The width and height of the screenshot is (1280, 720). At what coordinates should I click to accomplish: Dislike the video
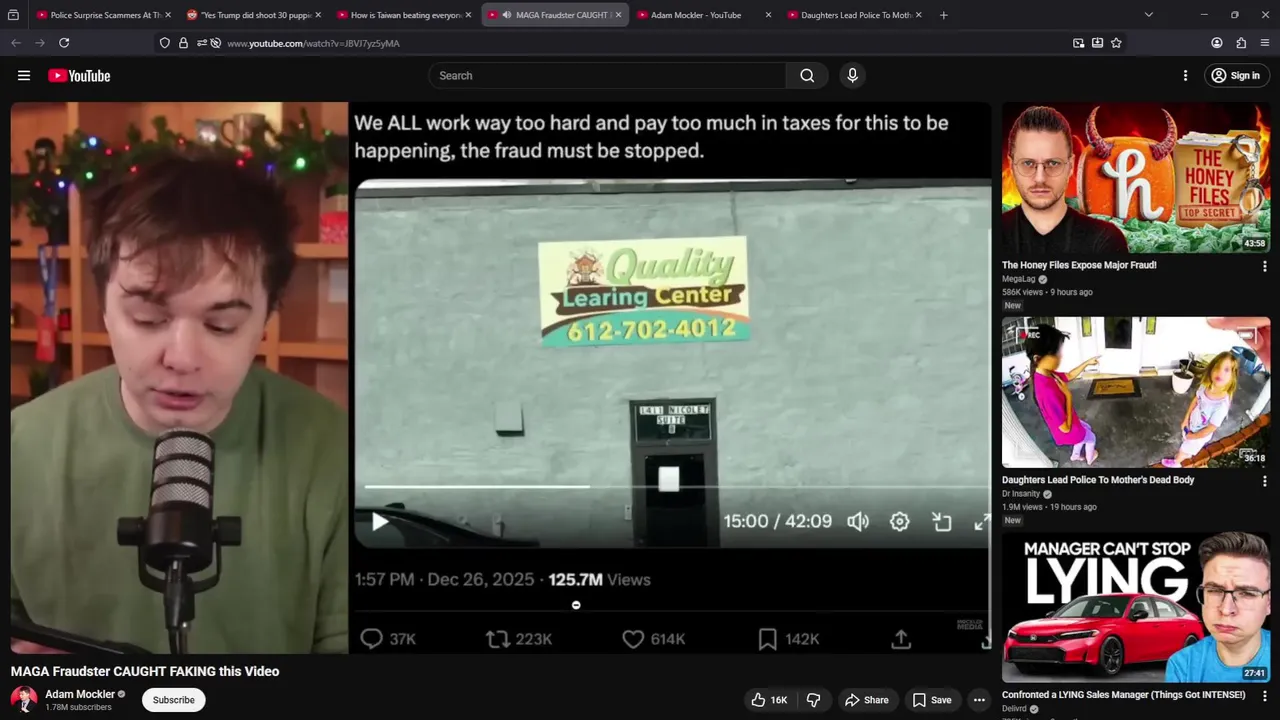pyautogui.click(x=813, y=700)
